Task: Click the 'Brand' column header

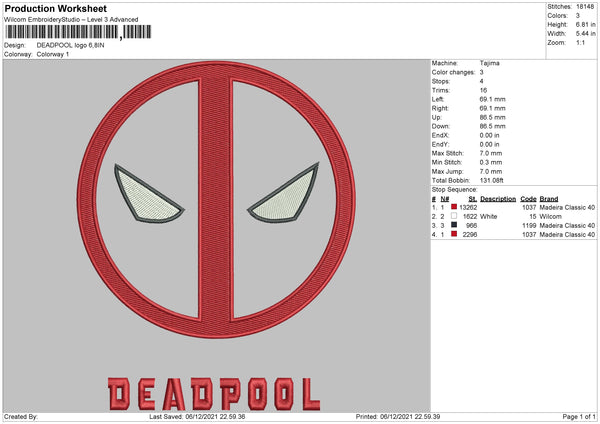Action: coord(549,199)
